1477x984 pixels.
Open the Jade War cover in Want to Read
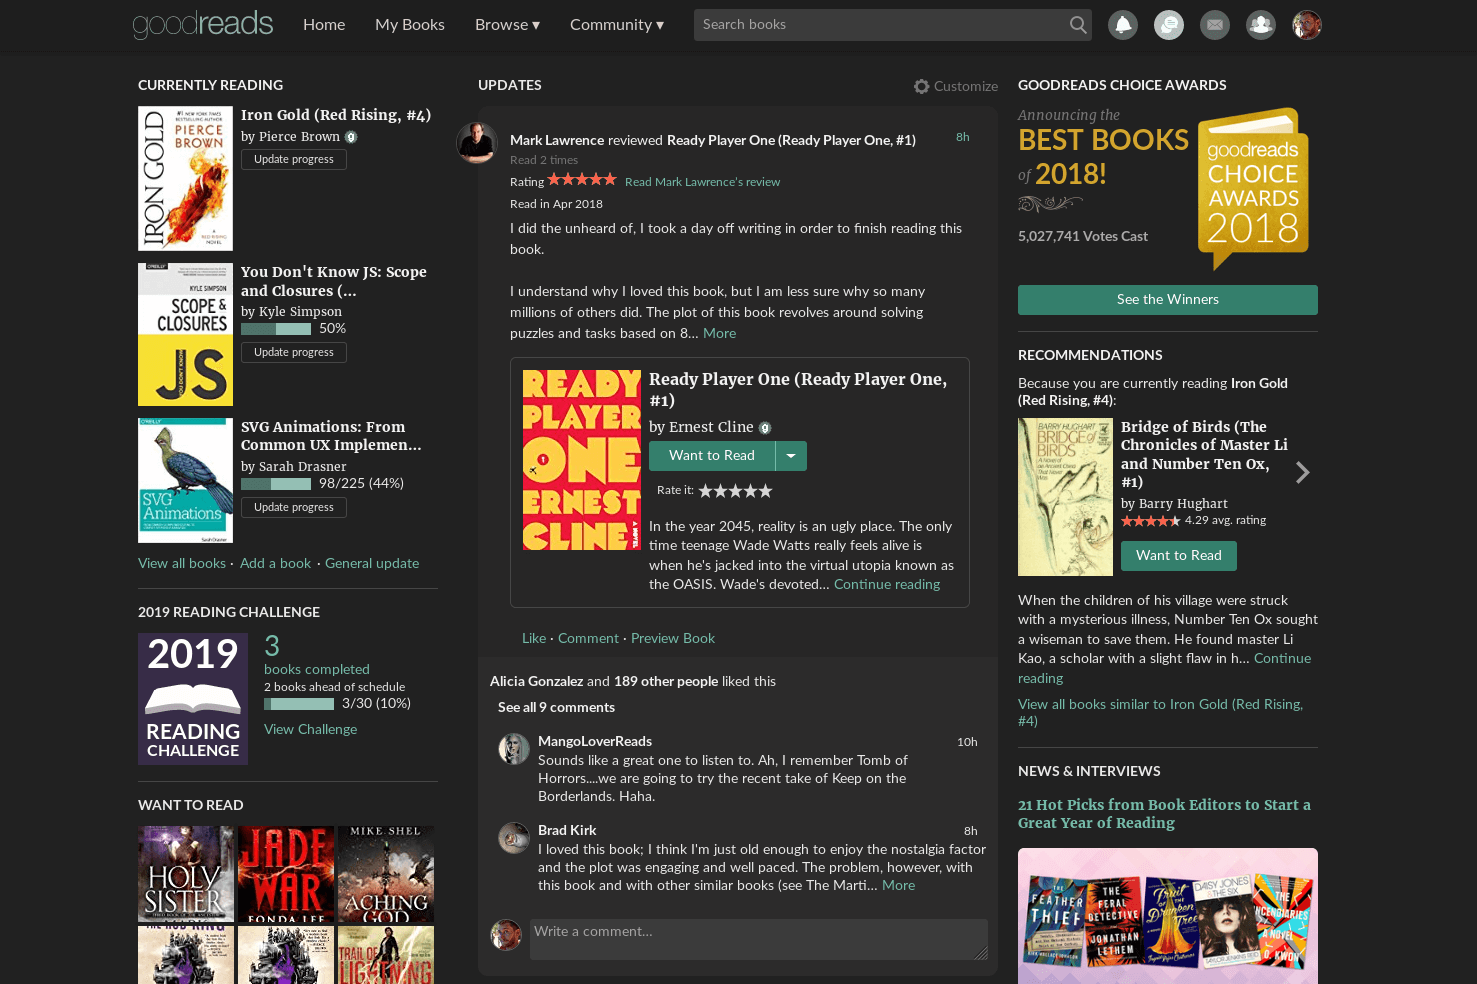point(286,874)
